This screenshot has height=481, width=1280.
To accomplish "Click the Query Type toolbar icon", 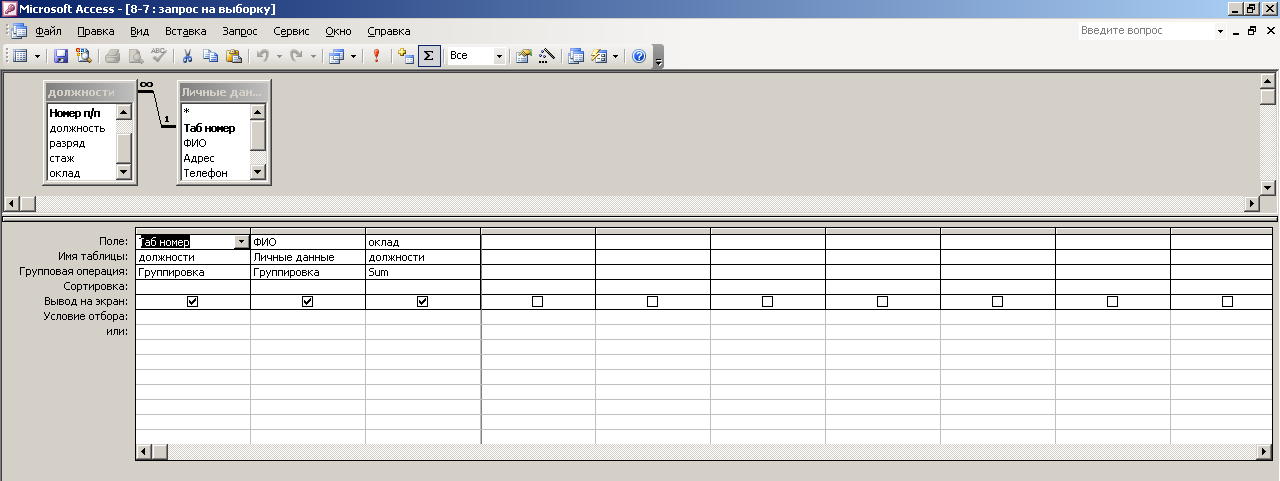I will point(336,56).
